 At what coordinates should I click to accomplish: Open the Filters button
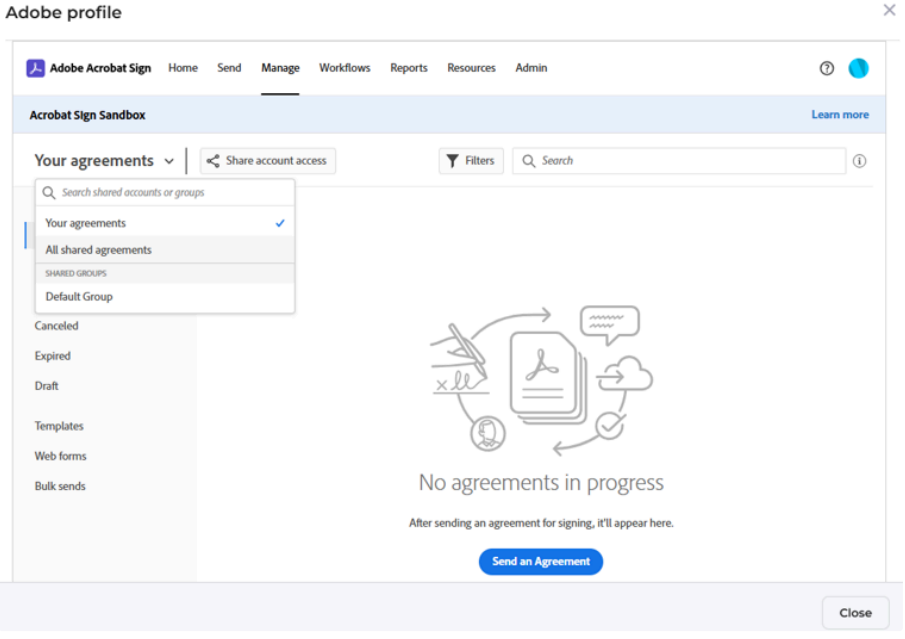(x=471, y=161)
